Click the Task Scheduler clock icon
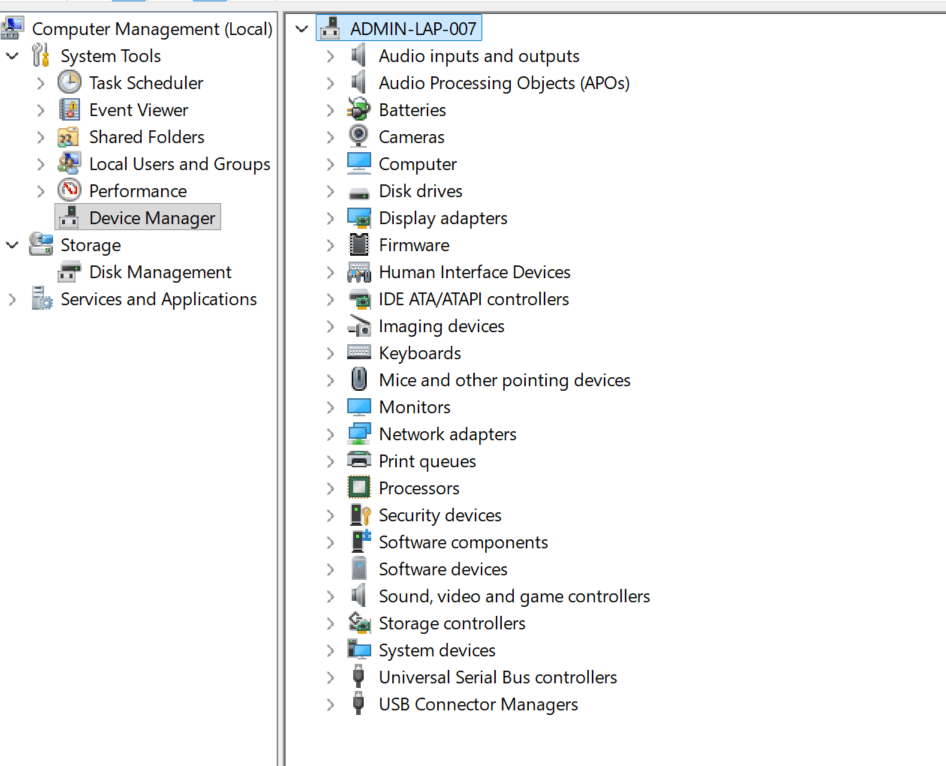946x766 pixels. click(x=69, y=83)
